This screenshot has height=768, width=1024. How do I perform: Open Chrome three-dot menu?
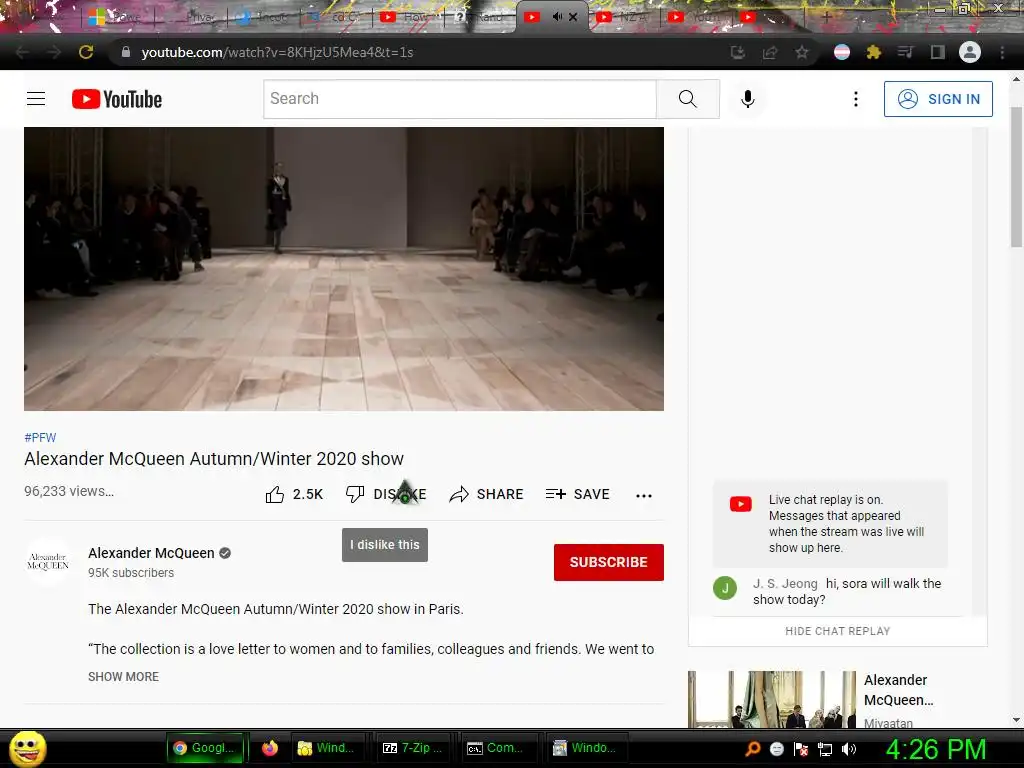coord(1002,52)
